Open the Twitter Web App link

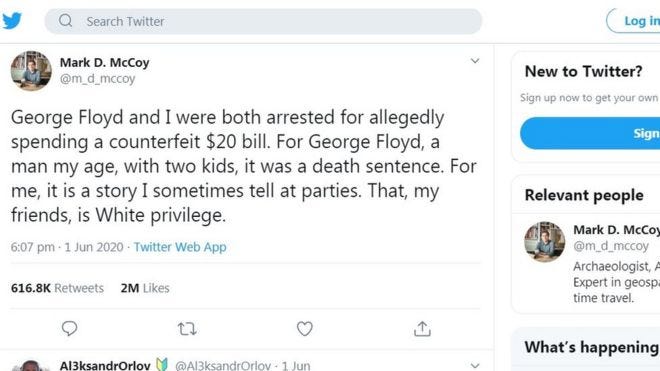[x=180, y=247]
